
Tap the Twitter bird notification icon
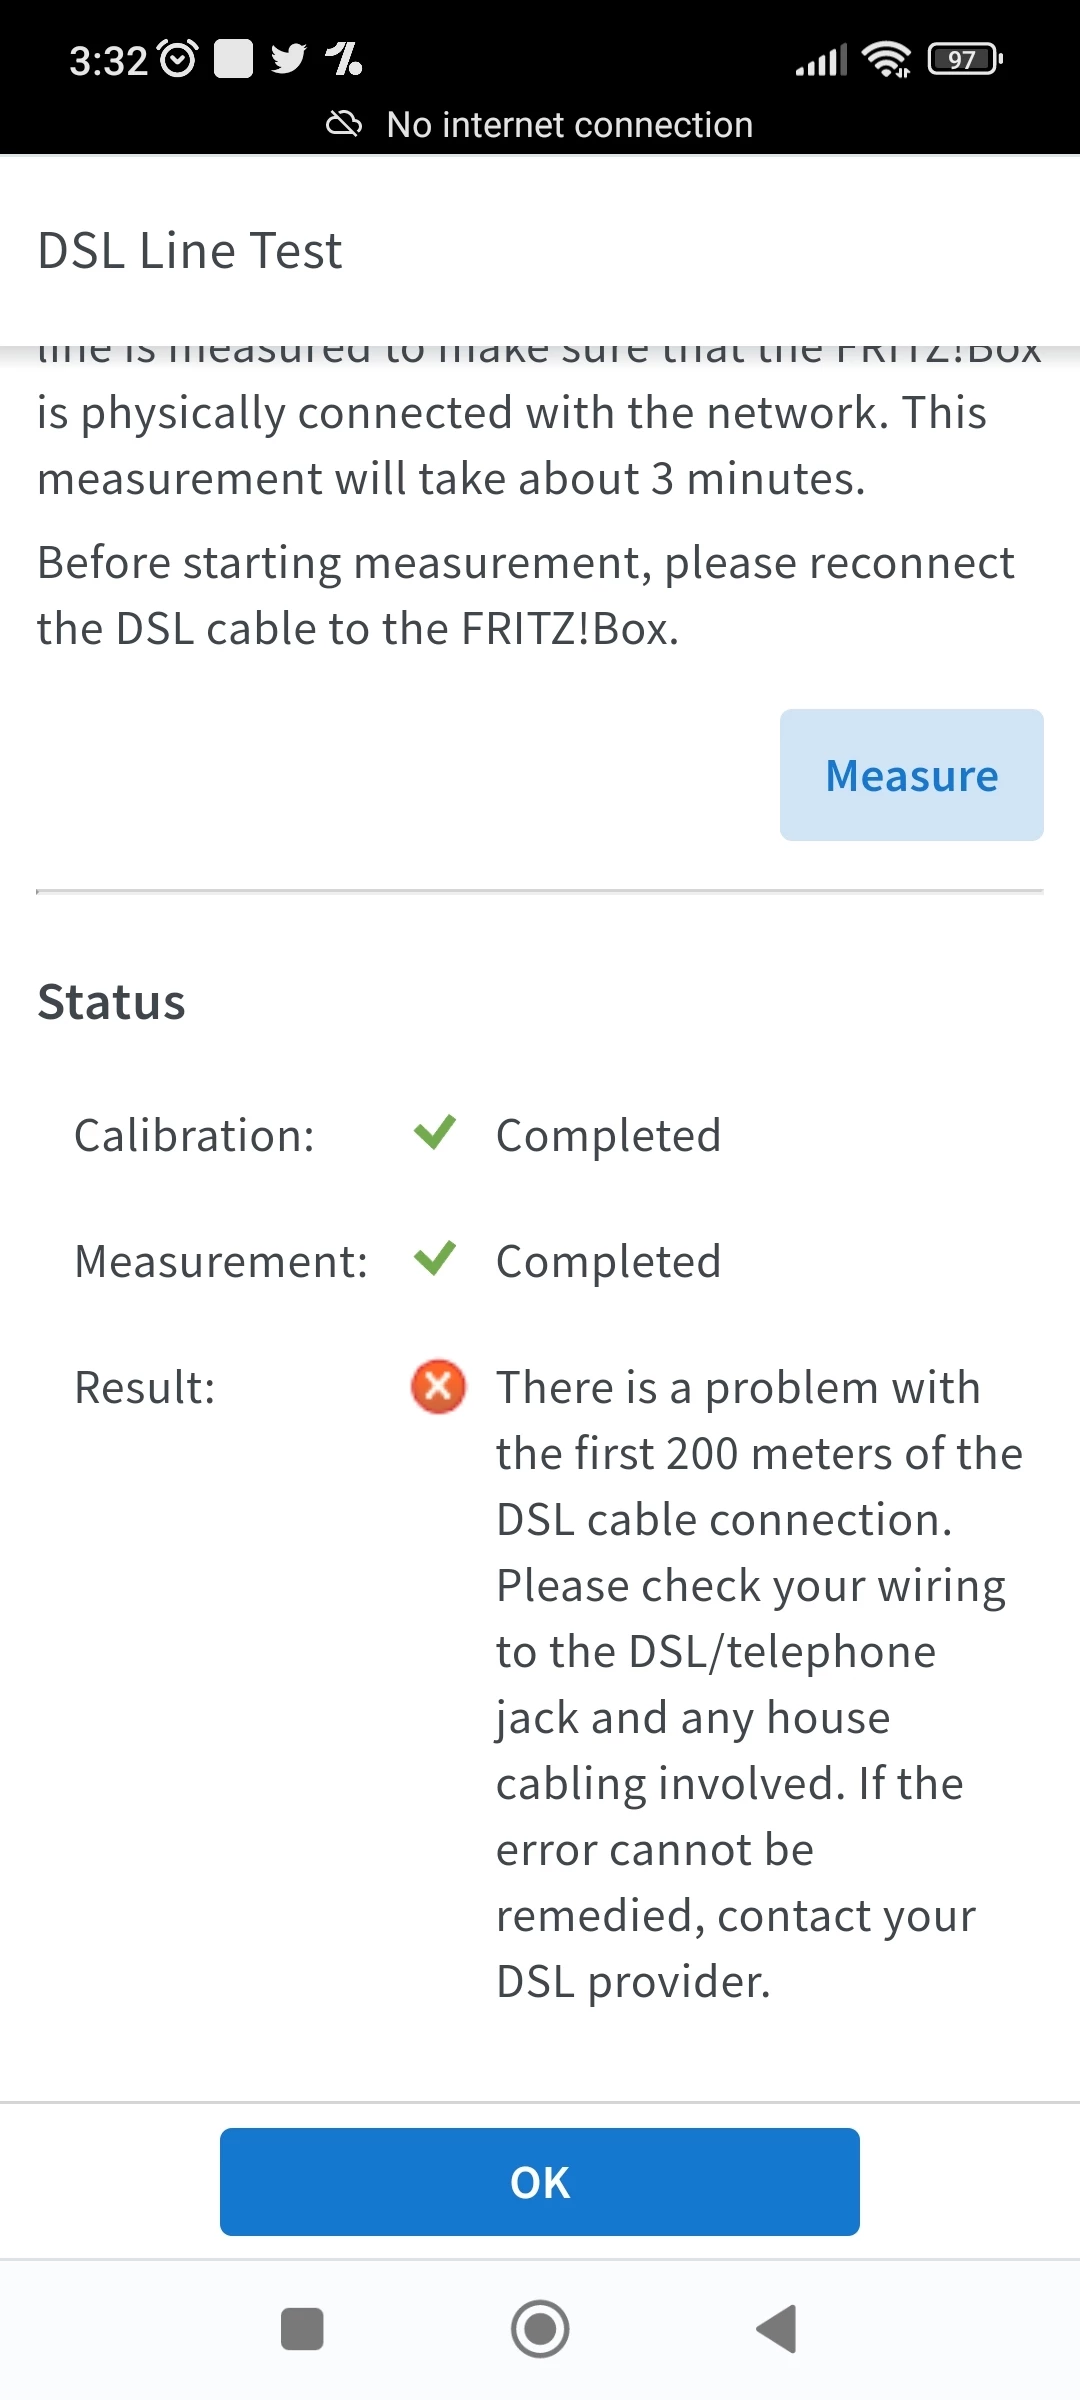[x=289, y=59]
